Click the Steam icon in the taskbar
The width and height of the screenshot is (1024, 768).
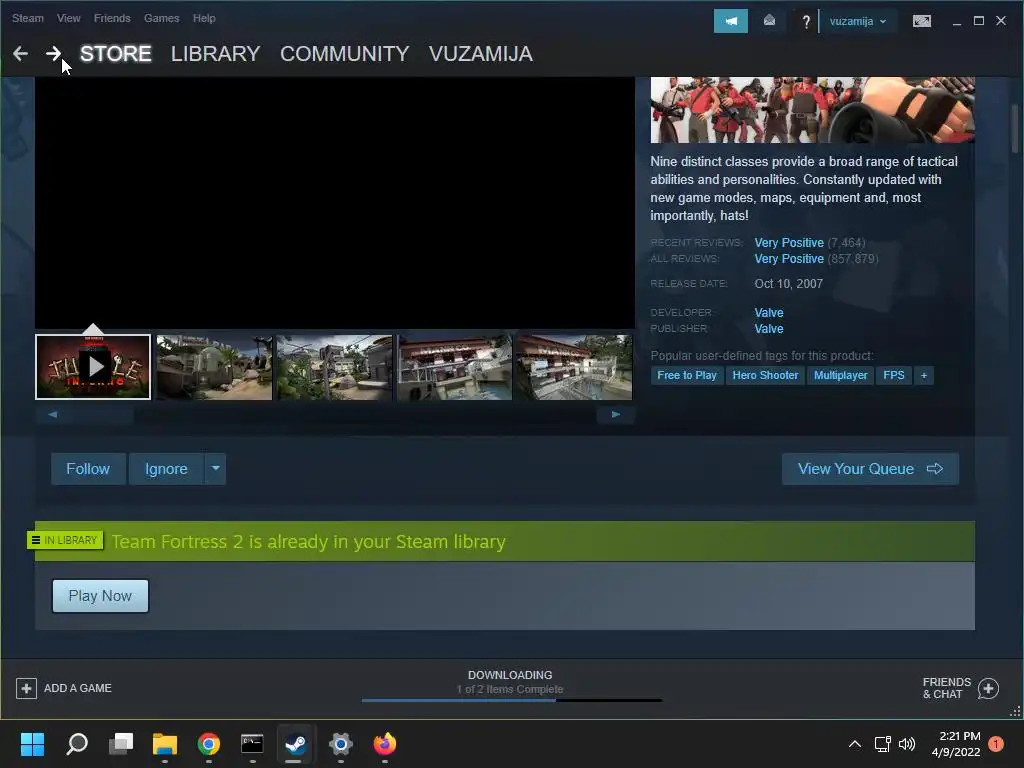click(296, 744)
